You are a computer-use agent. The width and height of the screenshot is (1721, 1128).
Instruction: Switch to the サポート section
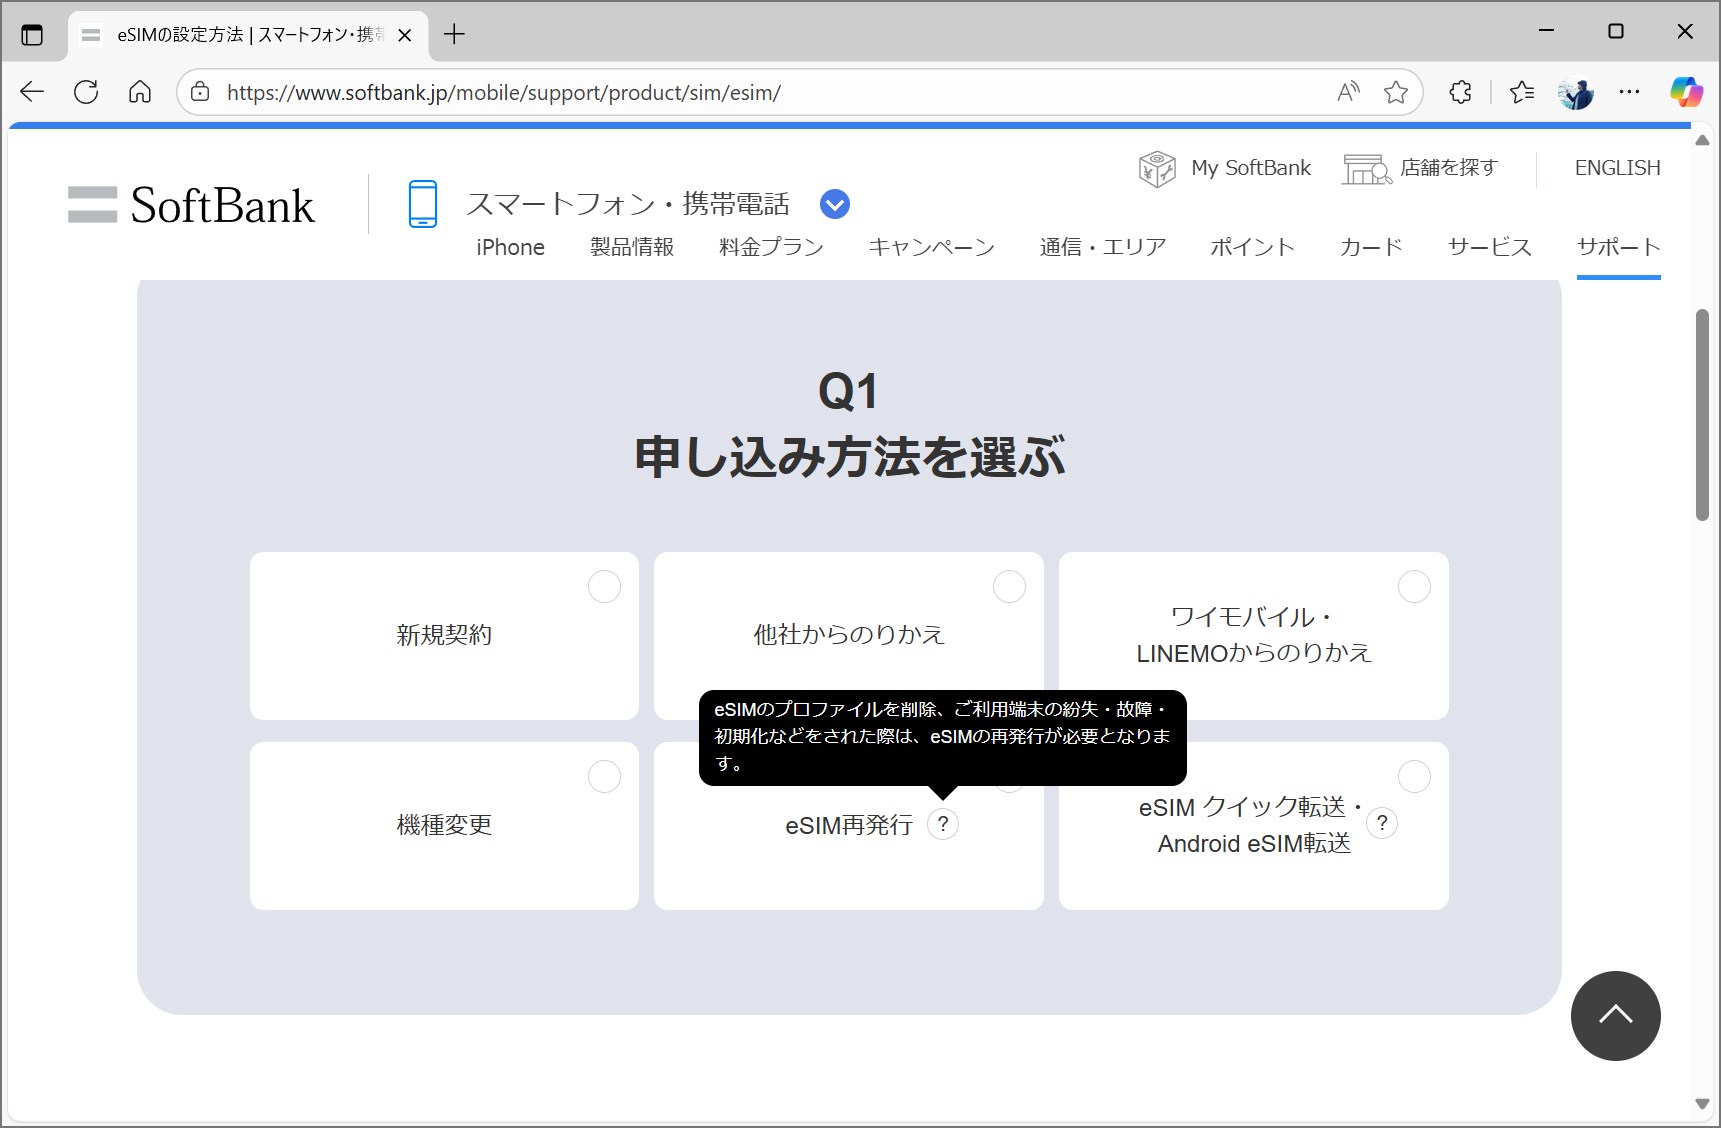(x=1617, y=247)
